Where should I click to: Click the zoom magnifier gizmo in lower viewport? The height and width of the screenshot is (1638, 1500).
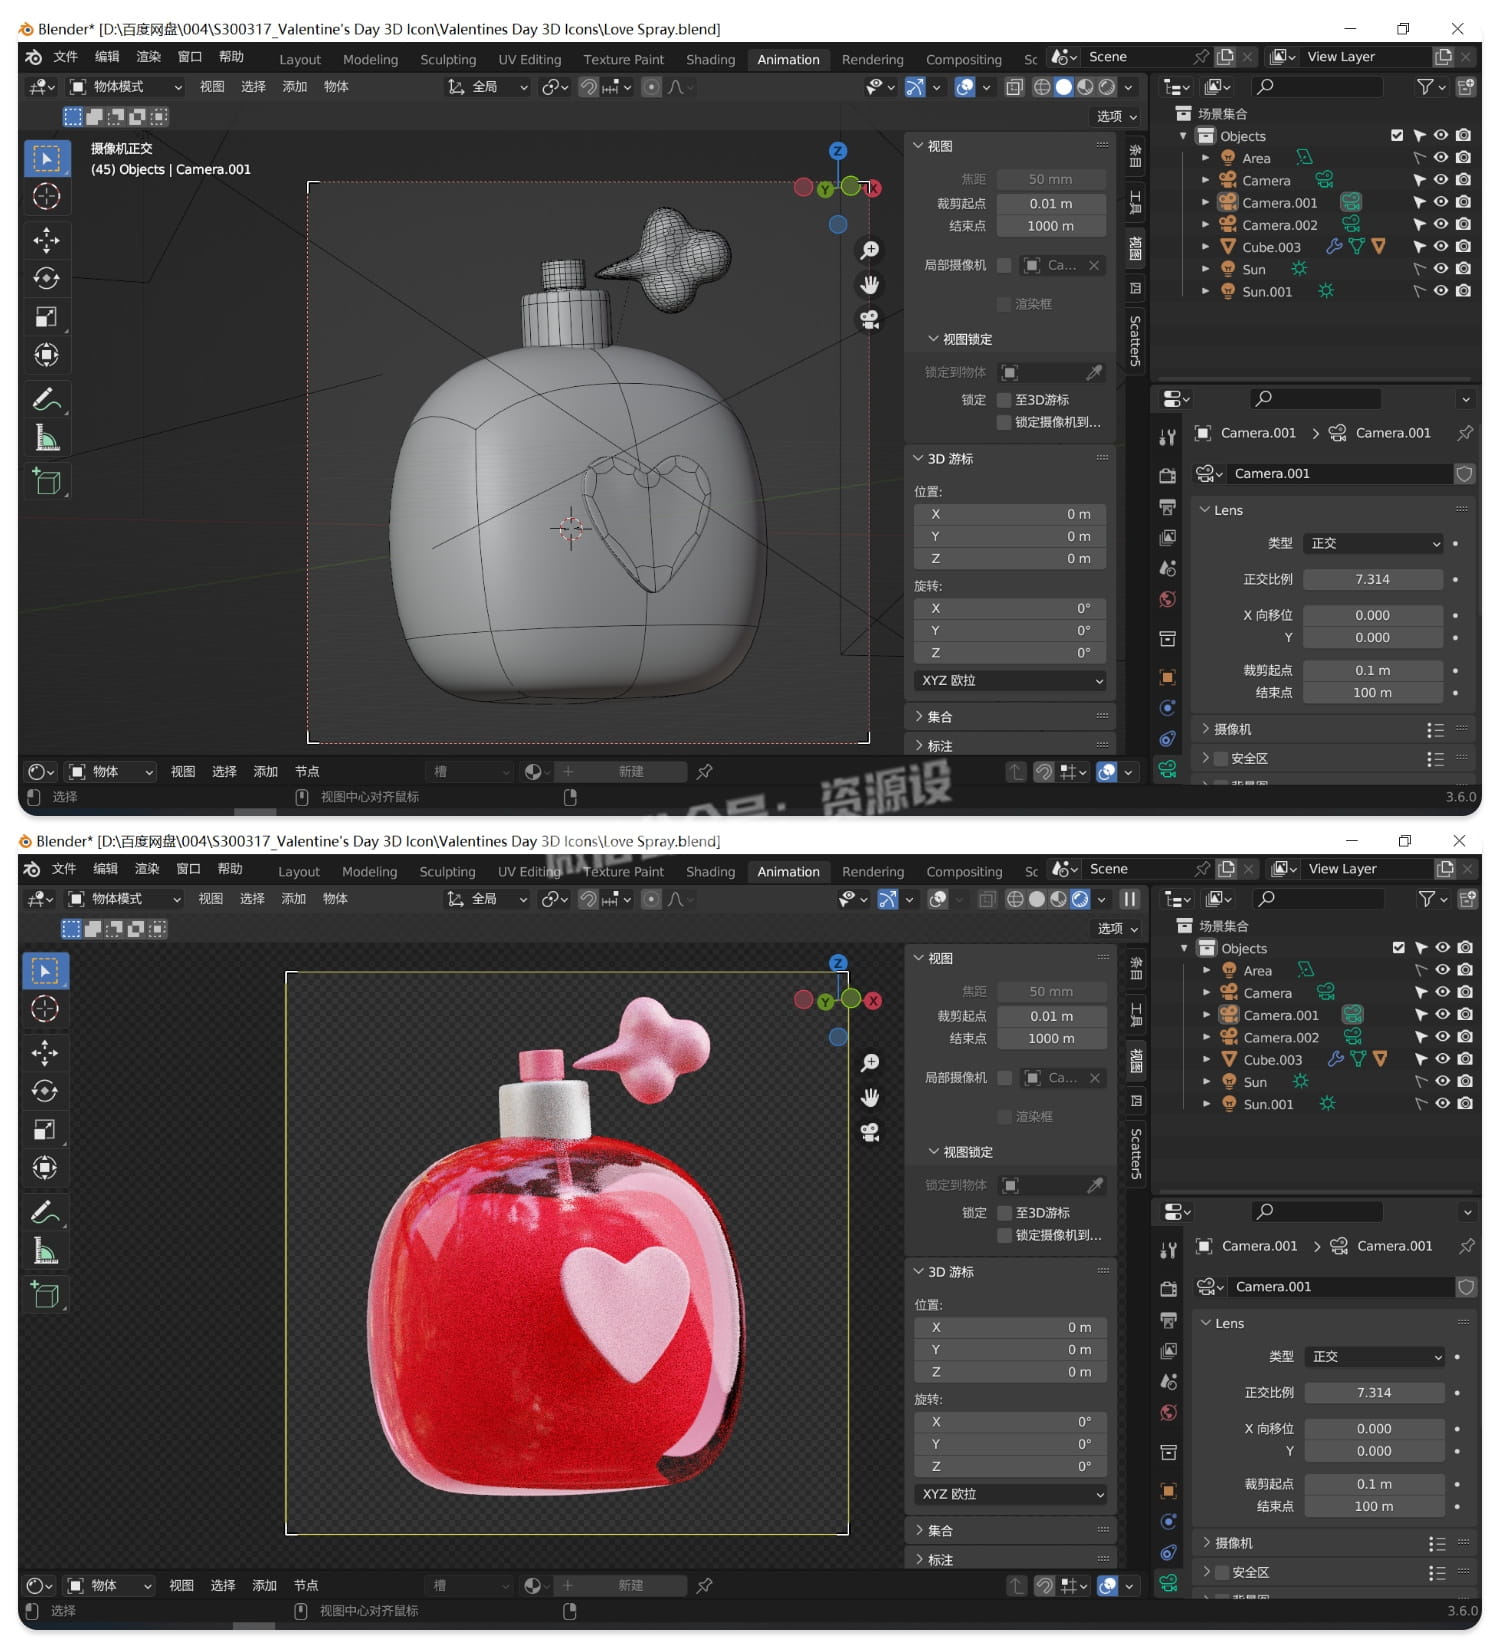(870, 1062)
